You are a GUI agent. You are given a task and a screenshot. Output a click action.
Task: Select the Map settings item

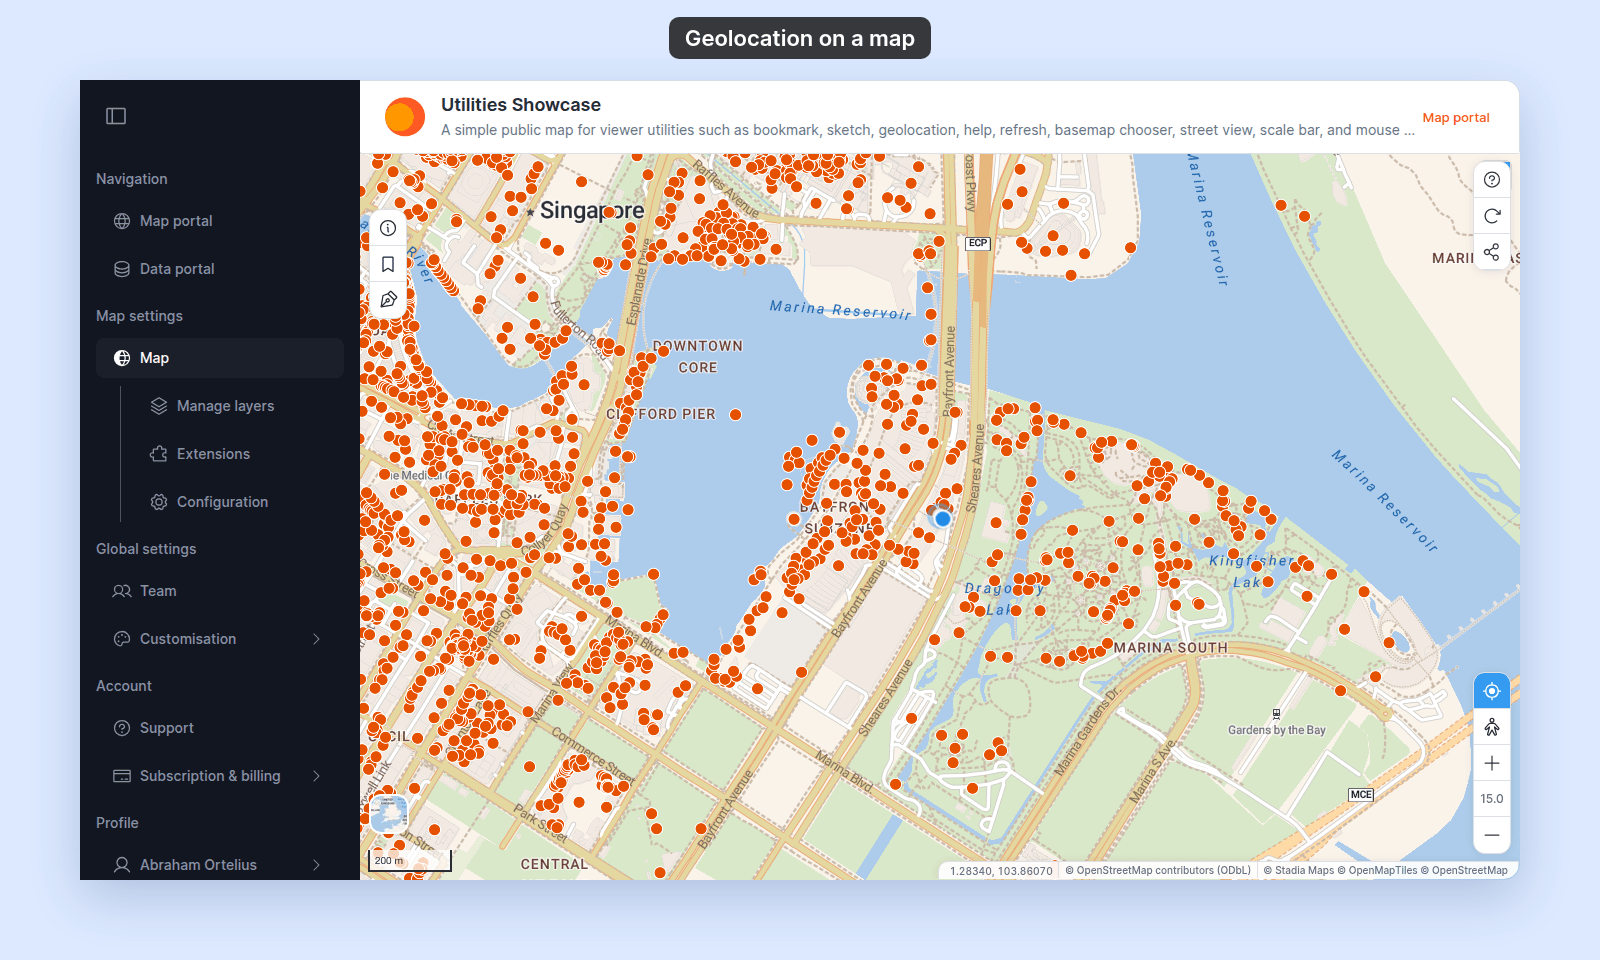point(220,358)
